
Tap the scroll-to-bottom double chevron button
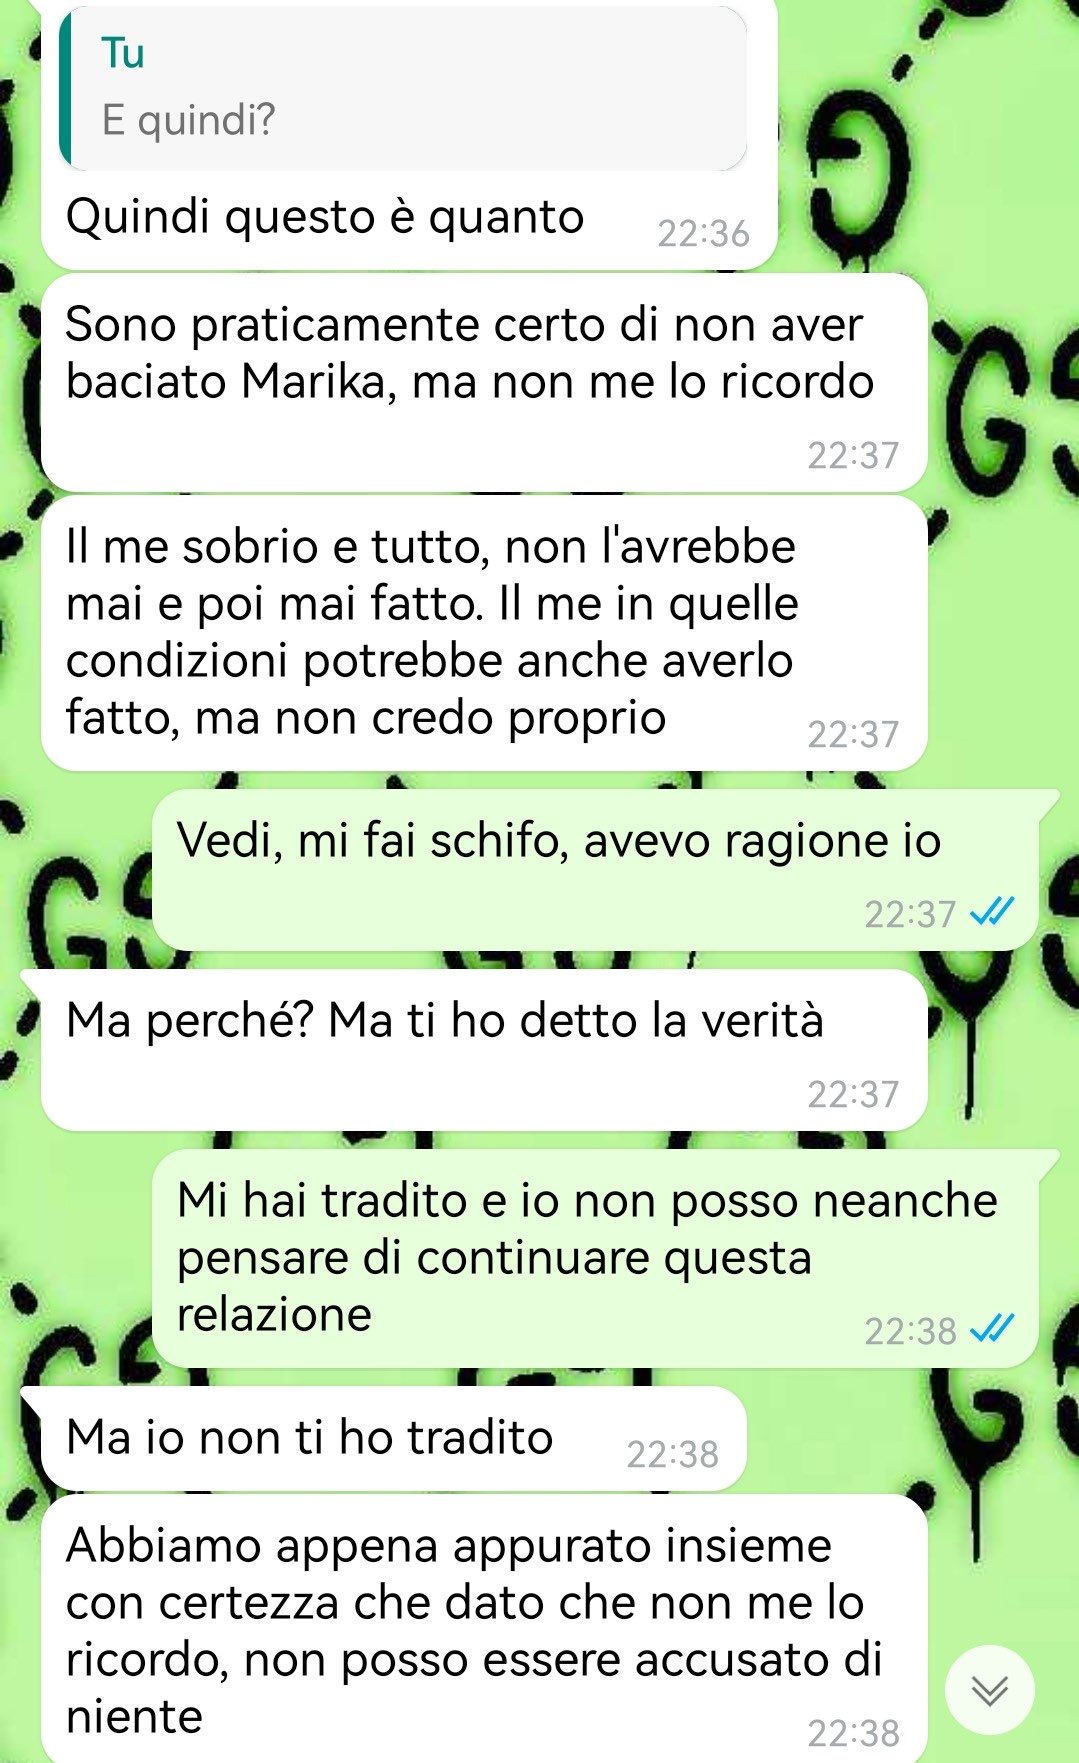coord(990,1689)
